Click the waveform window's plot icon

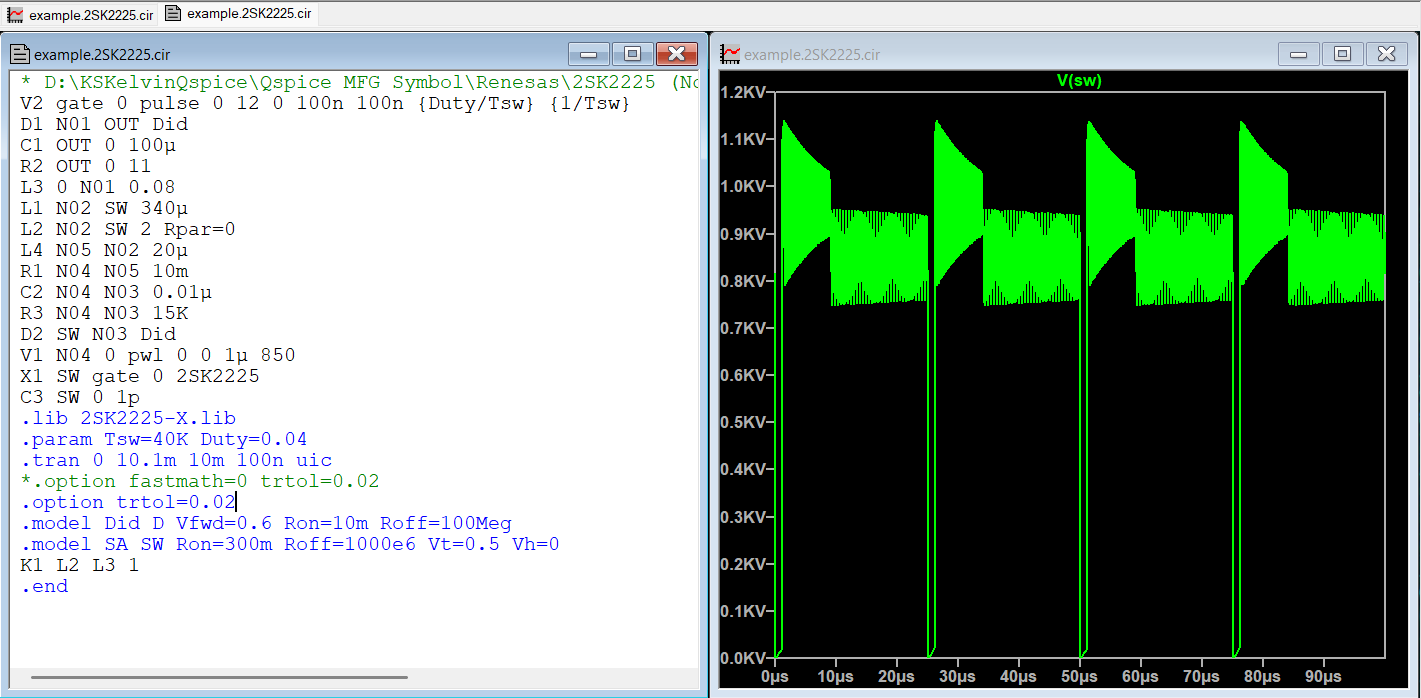(x=731, y=55)
